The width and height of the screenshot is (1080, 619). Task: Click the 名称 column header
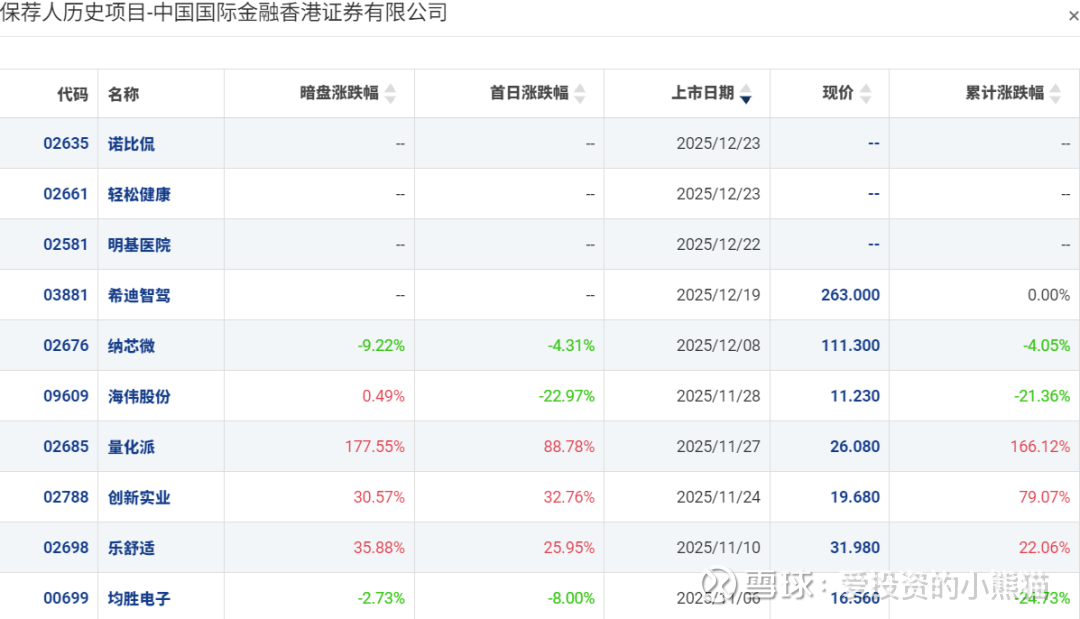(x=123, y=94)
